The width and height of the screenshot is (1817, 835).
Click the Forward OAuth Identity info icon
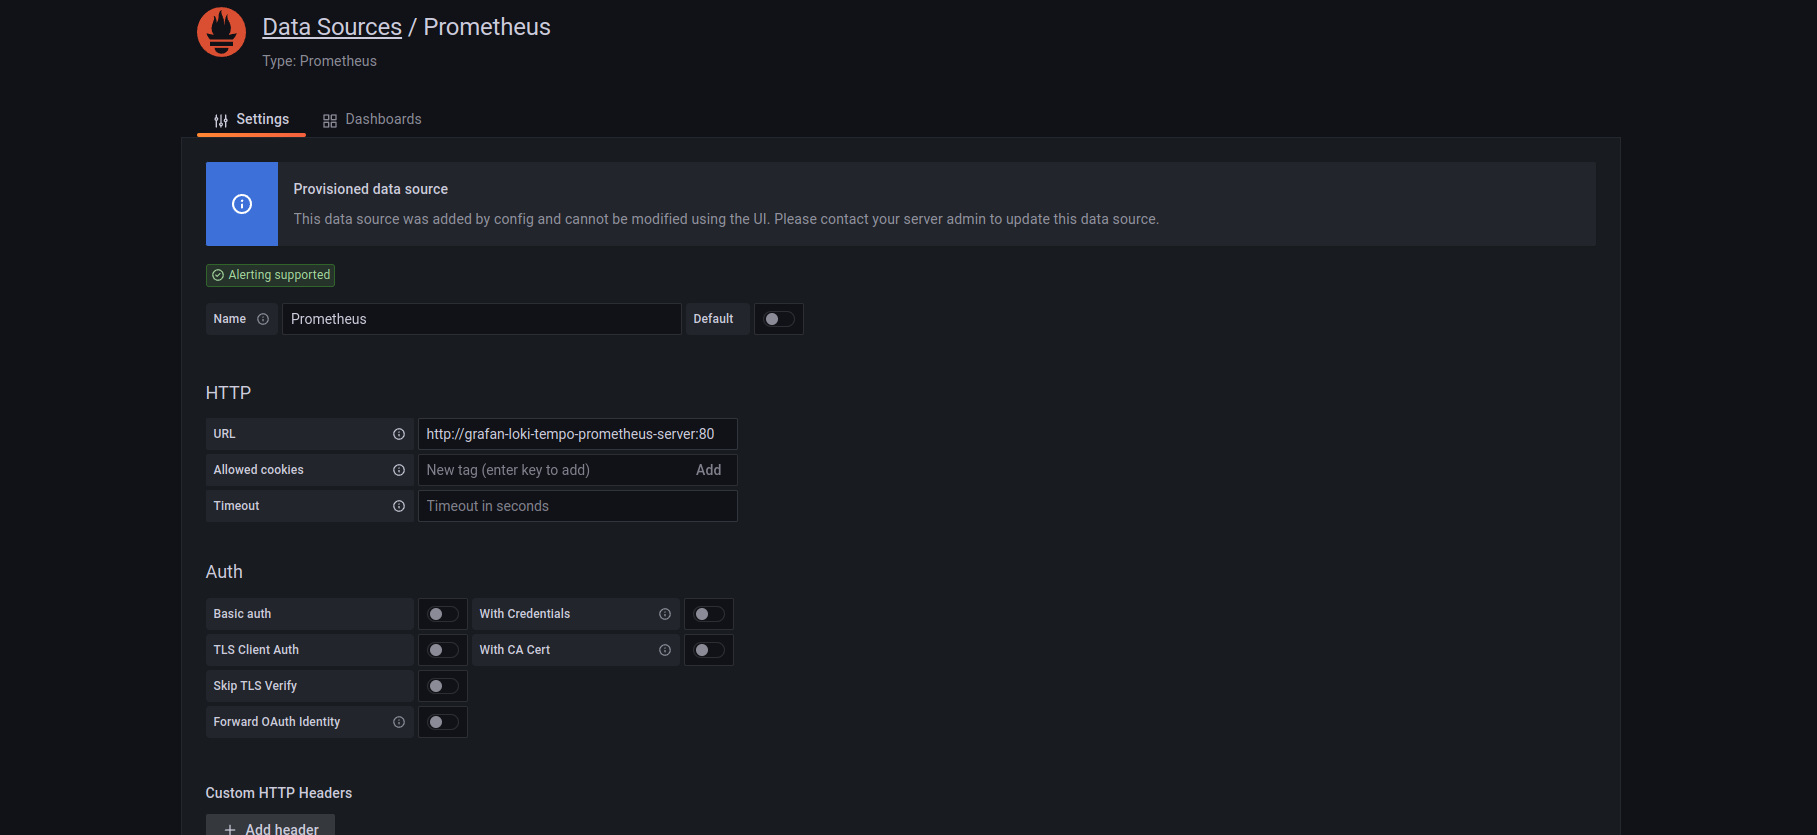click(x=399, y=722)
